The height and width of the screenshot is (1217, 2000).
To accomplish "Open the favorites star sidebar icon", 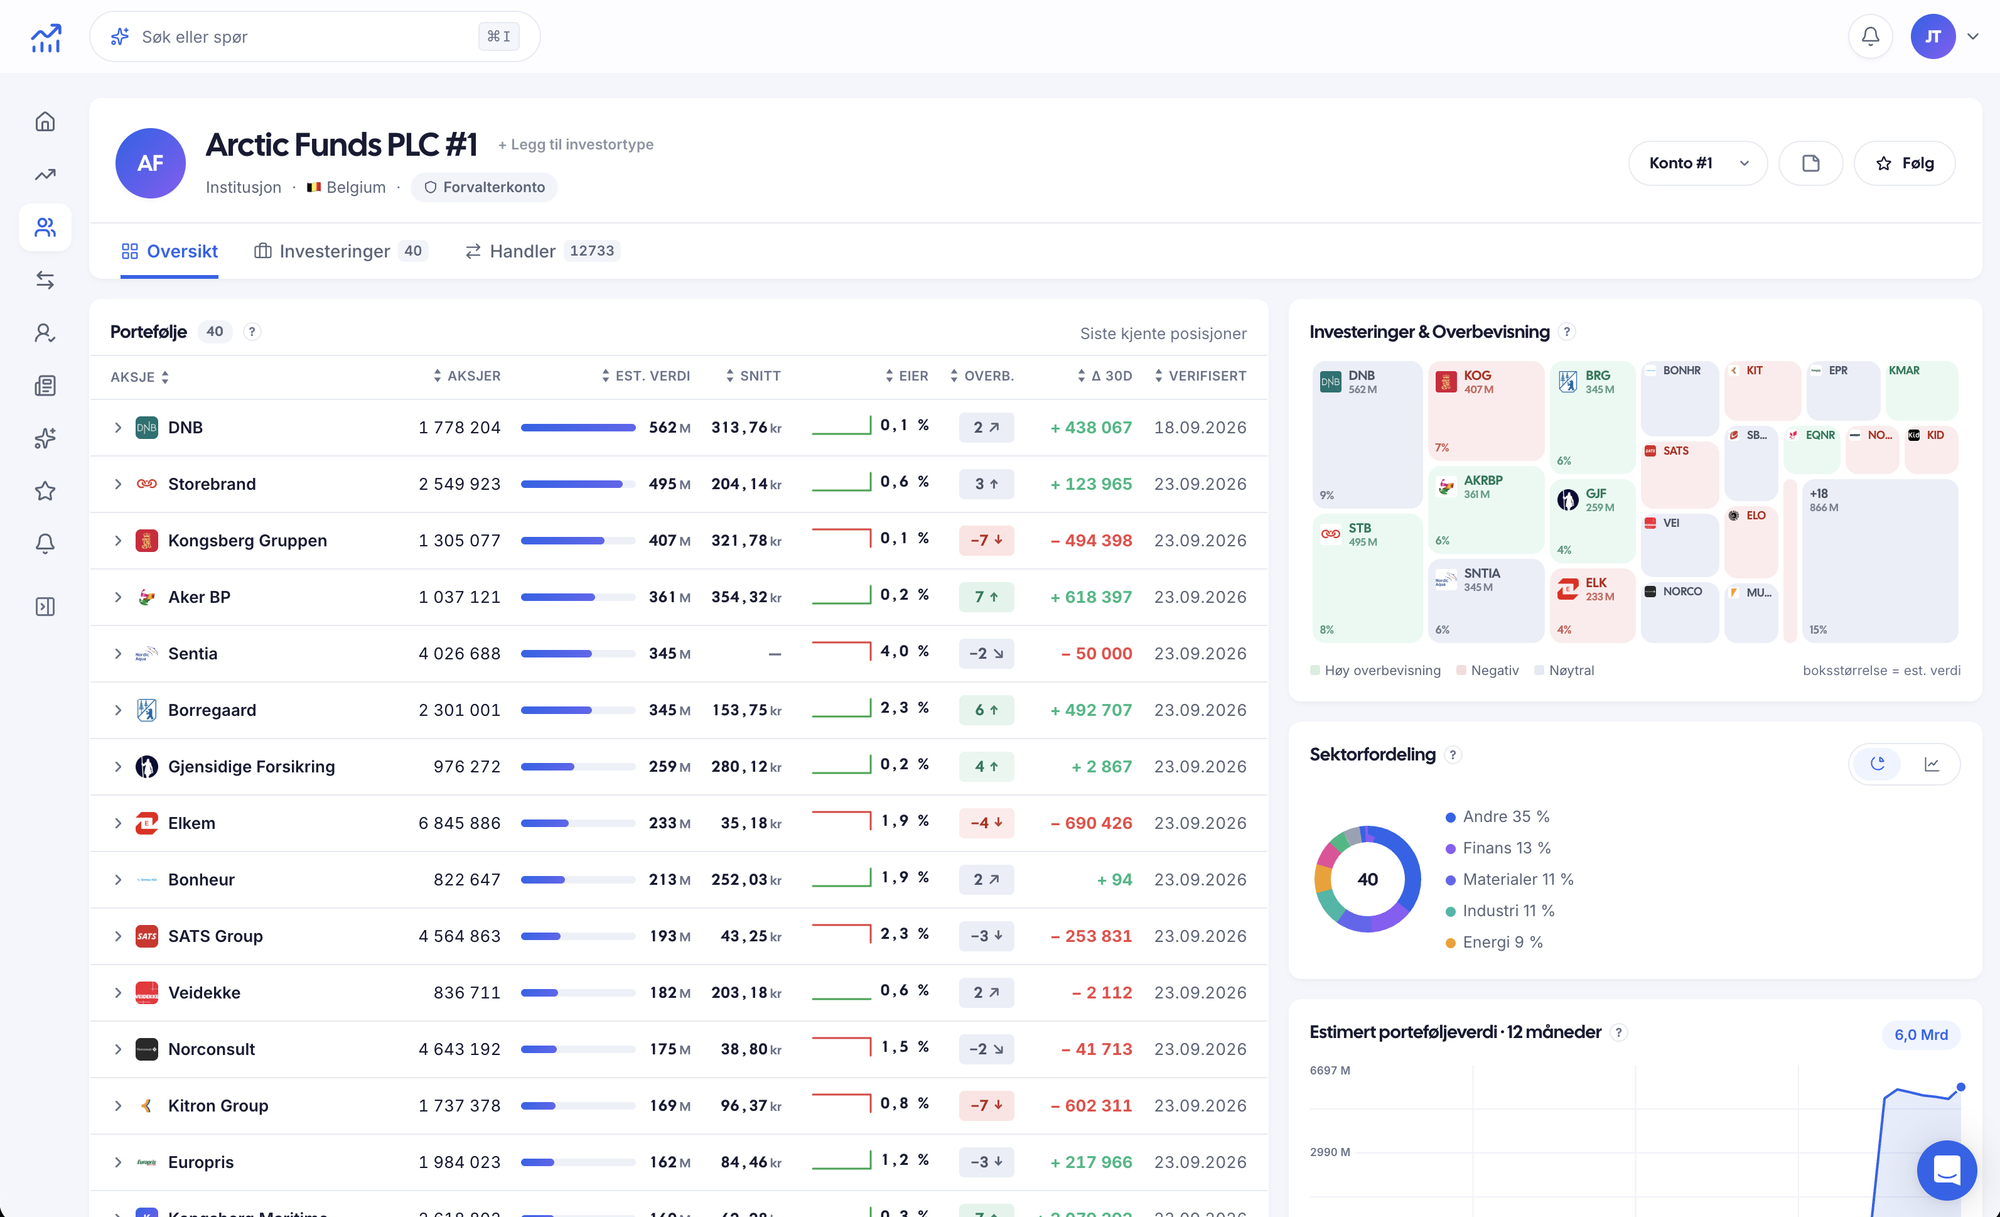I will pyautogui.click(x=45, y=491).
